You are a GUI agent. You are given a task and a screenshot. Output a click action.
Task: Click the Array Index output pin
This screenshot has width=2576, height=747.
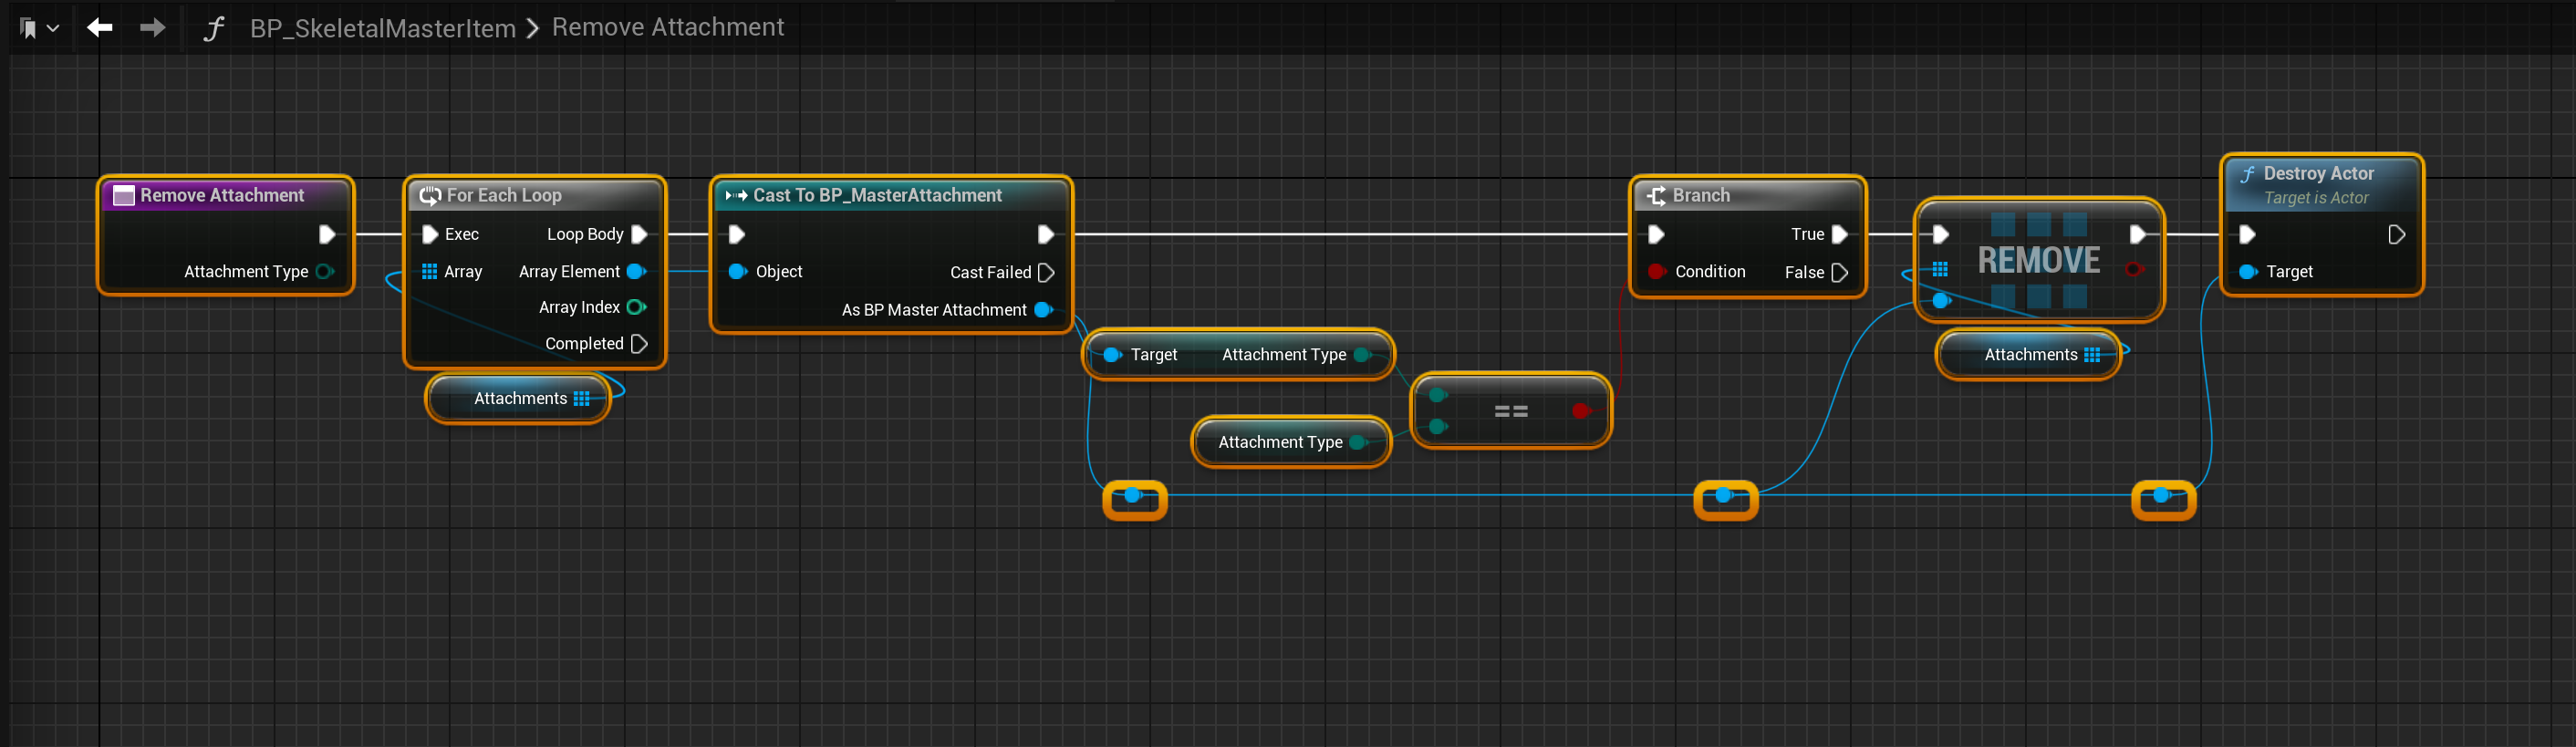(635, 307)
